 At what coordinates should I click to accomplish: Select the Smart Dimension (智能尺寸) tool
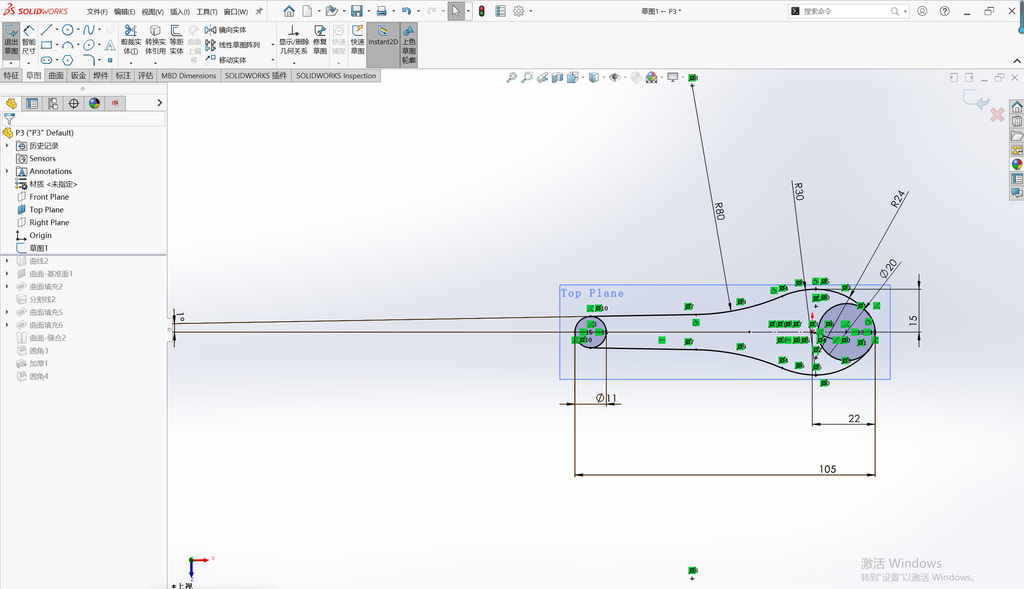[29, 40]
